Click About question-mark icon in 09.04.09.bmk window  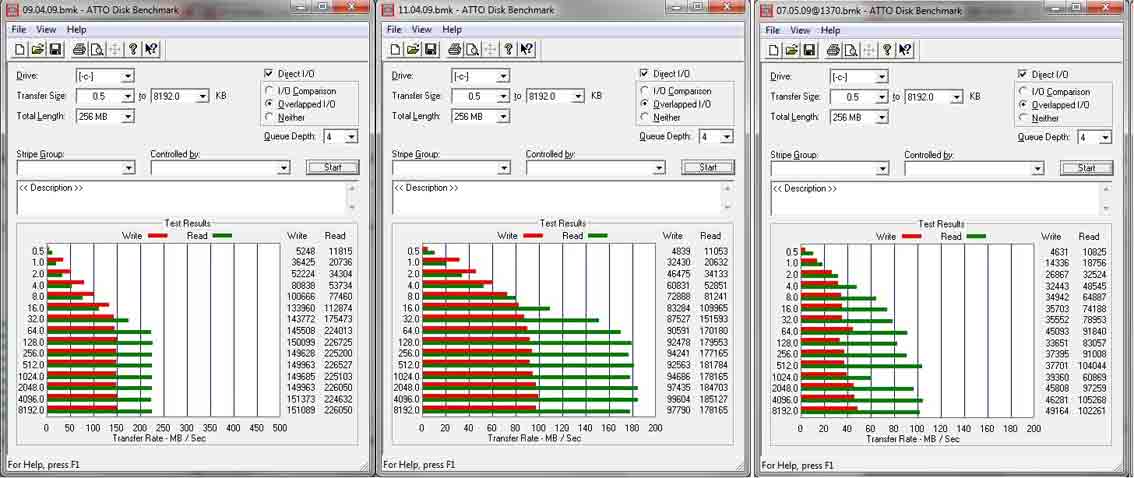[x=133, y=49]
